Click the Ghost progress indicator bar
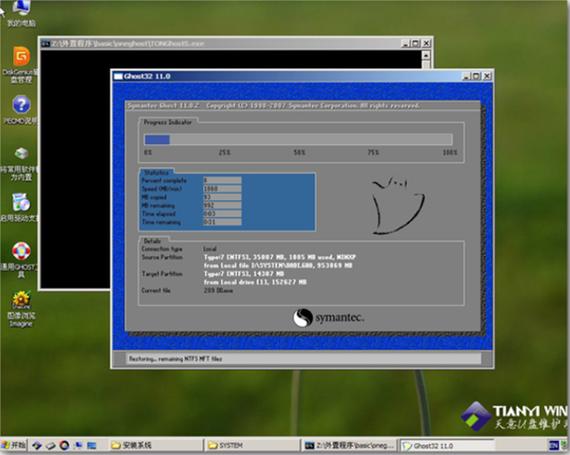 tap(298, 140)
